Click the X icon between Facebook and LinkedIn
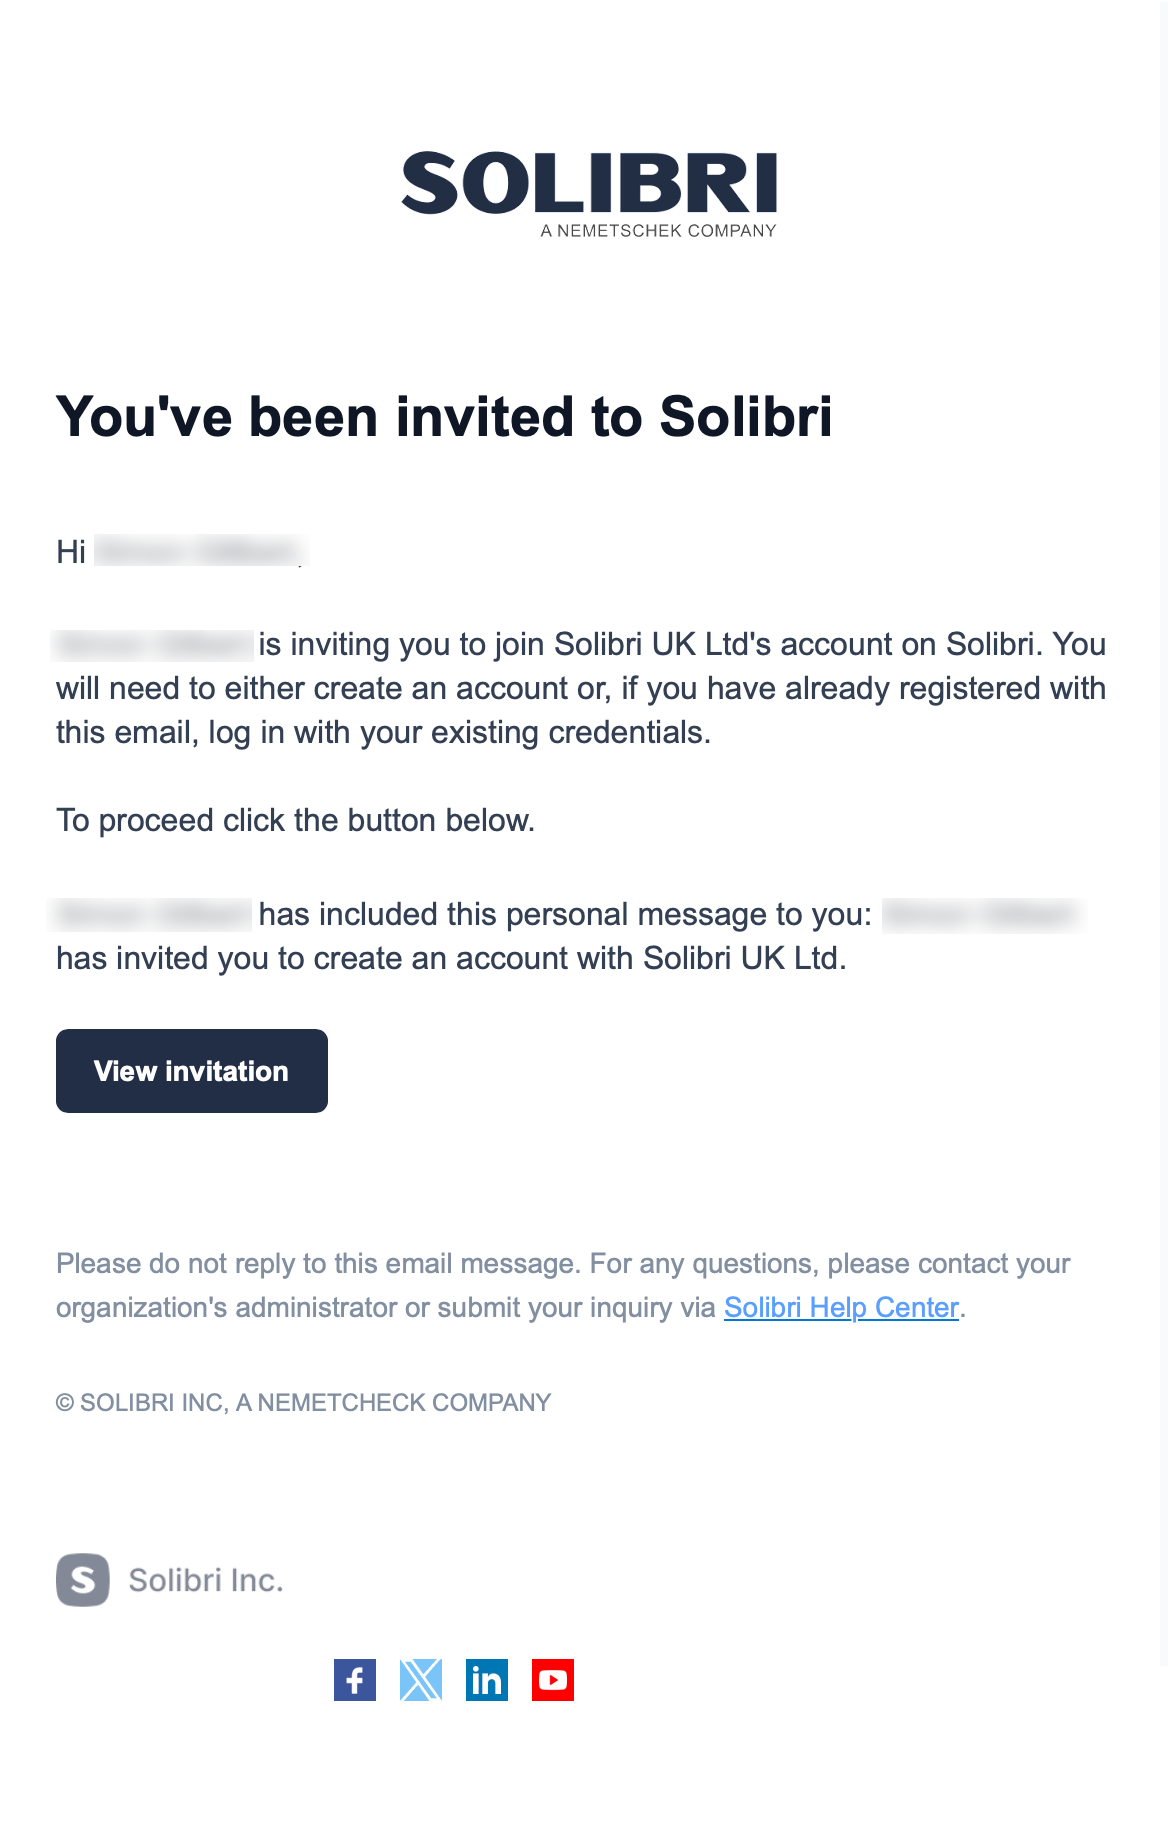This screenshot has width=1168, height=1830. point(421,1681)
